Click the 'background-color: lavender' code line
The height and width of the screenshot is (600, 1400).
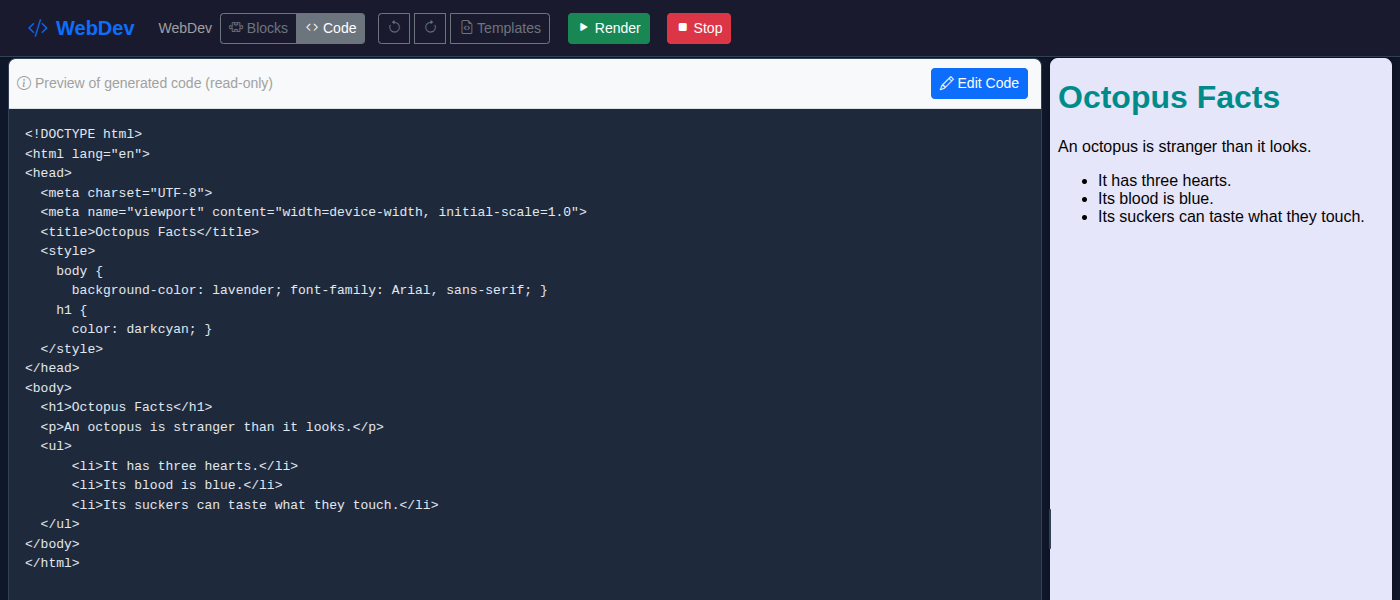click(x=309, y=290)
